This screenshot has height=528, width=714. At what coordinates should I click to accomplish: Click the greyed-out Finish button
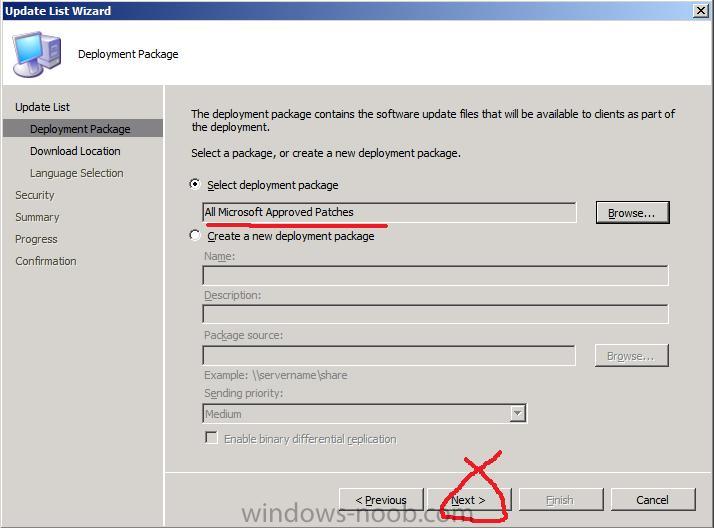tap(561, 500)
